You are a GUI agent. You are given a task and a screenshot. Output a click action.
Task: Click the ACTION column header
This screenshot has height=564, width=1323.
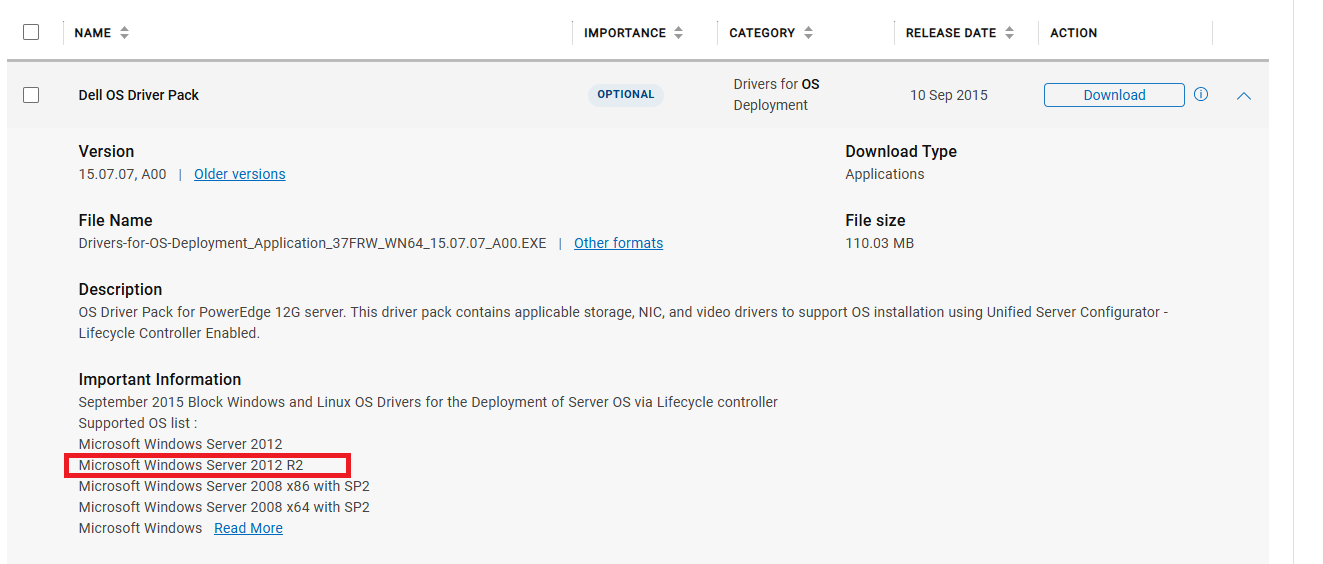pos(1074,33)
